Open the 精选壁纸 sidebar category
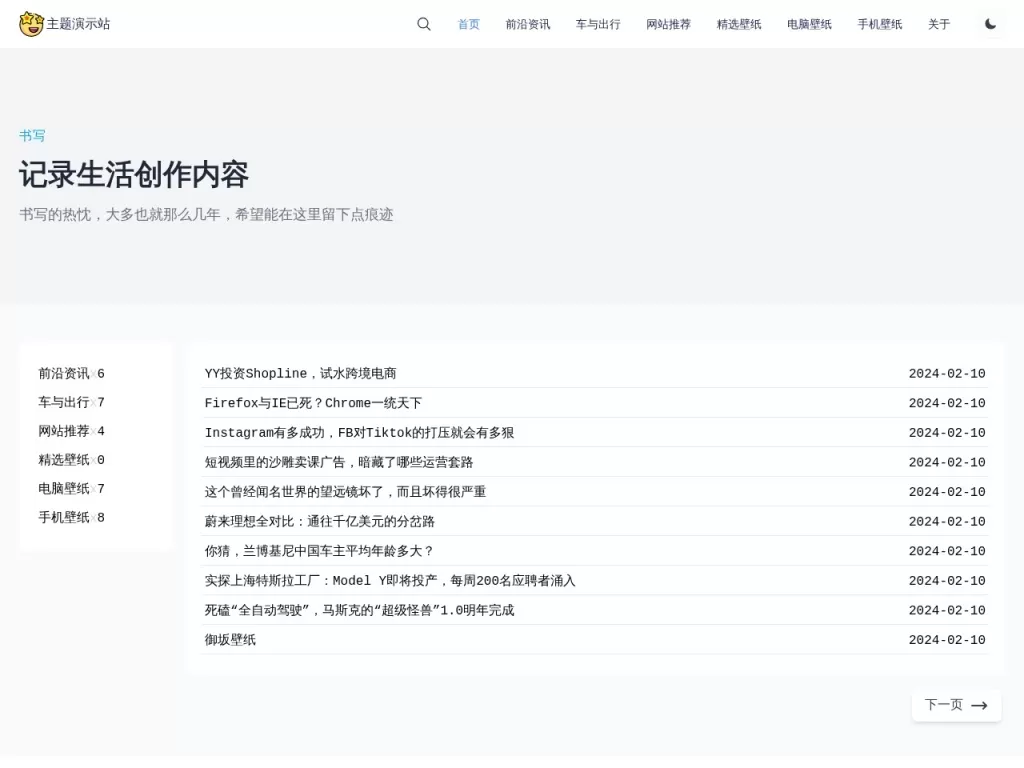The image size is (1024, 768). (64, 460)
